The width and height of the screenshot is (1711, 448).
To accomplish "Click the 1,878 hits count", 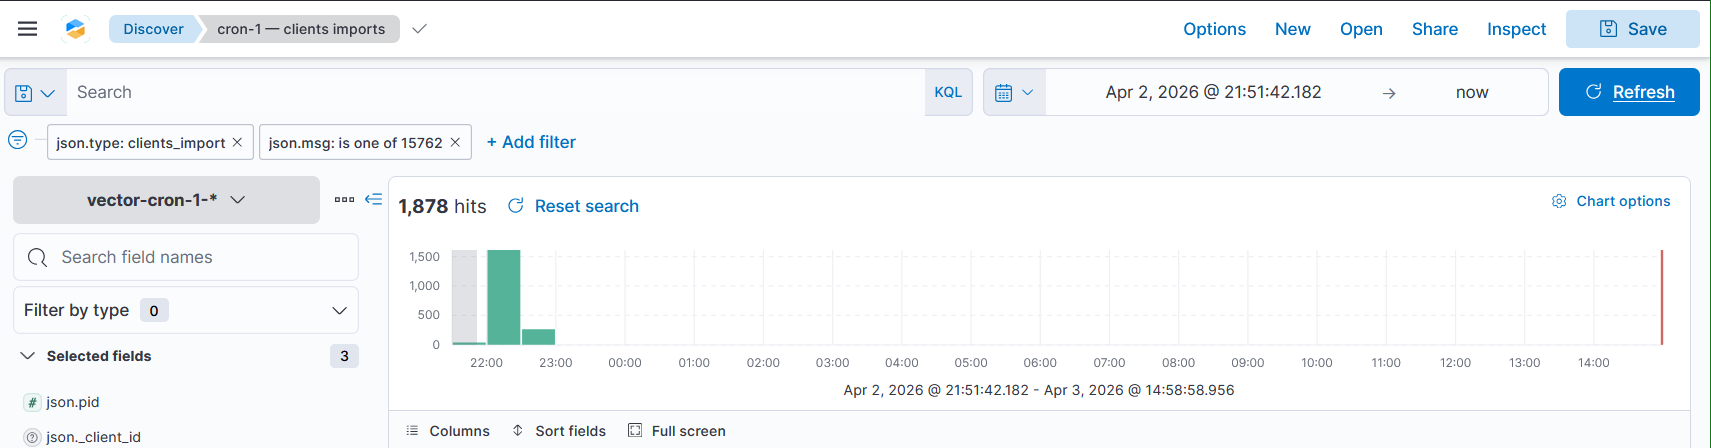I will pos(442,206).
